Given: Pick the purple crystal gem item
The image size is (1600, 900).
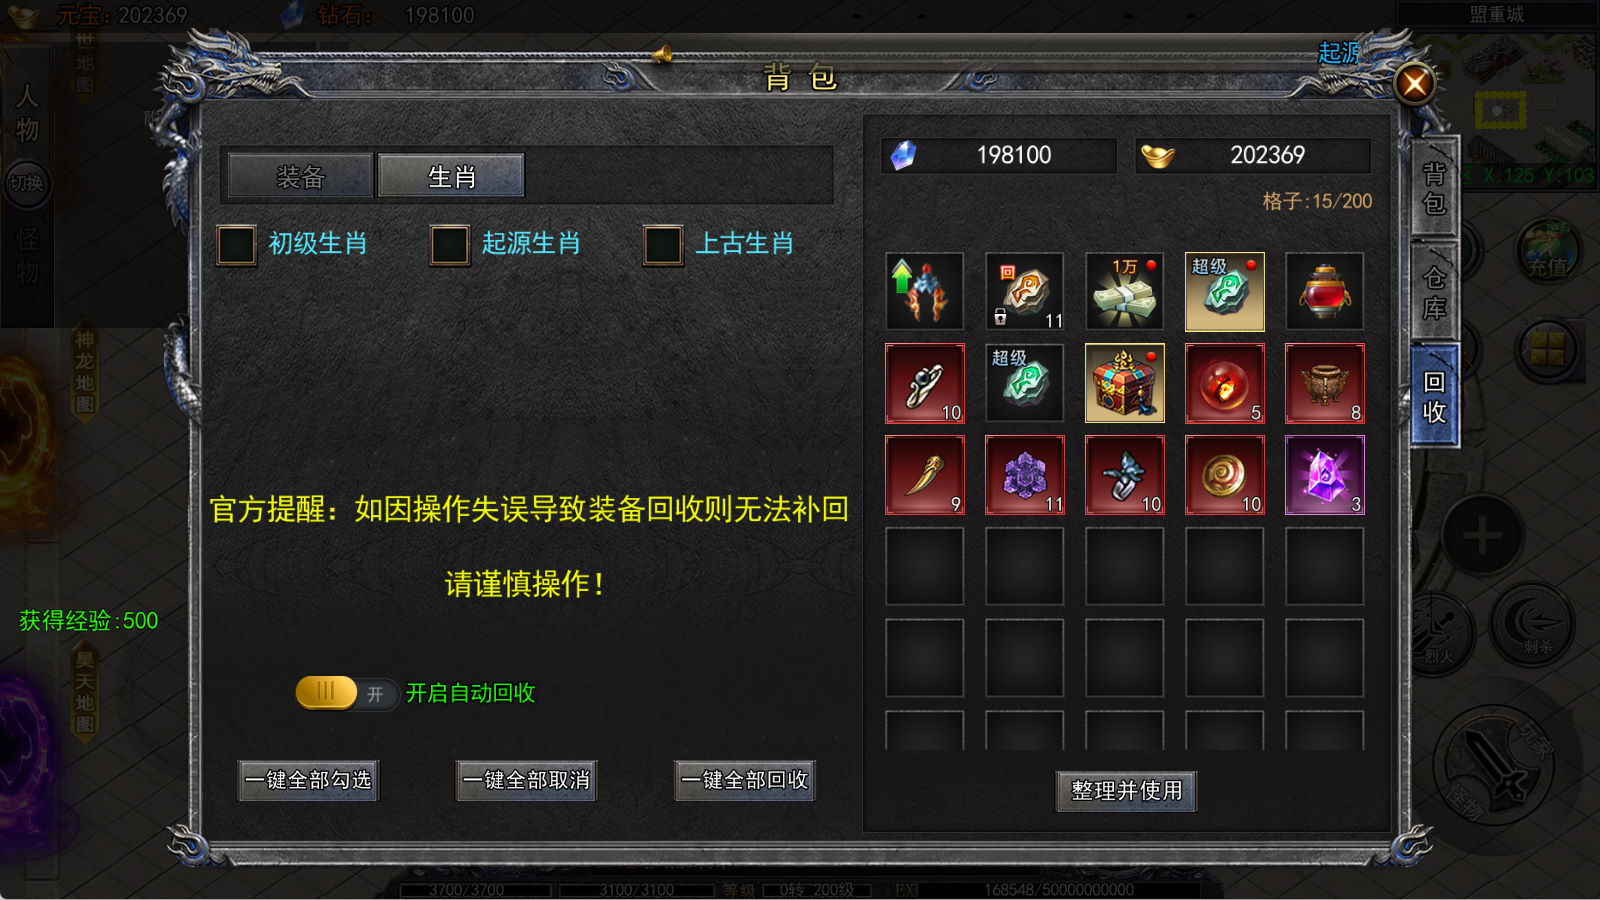Looking at the screenshot, I should click(x=1325, y=475).
